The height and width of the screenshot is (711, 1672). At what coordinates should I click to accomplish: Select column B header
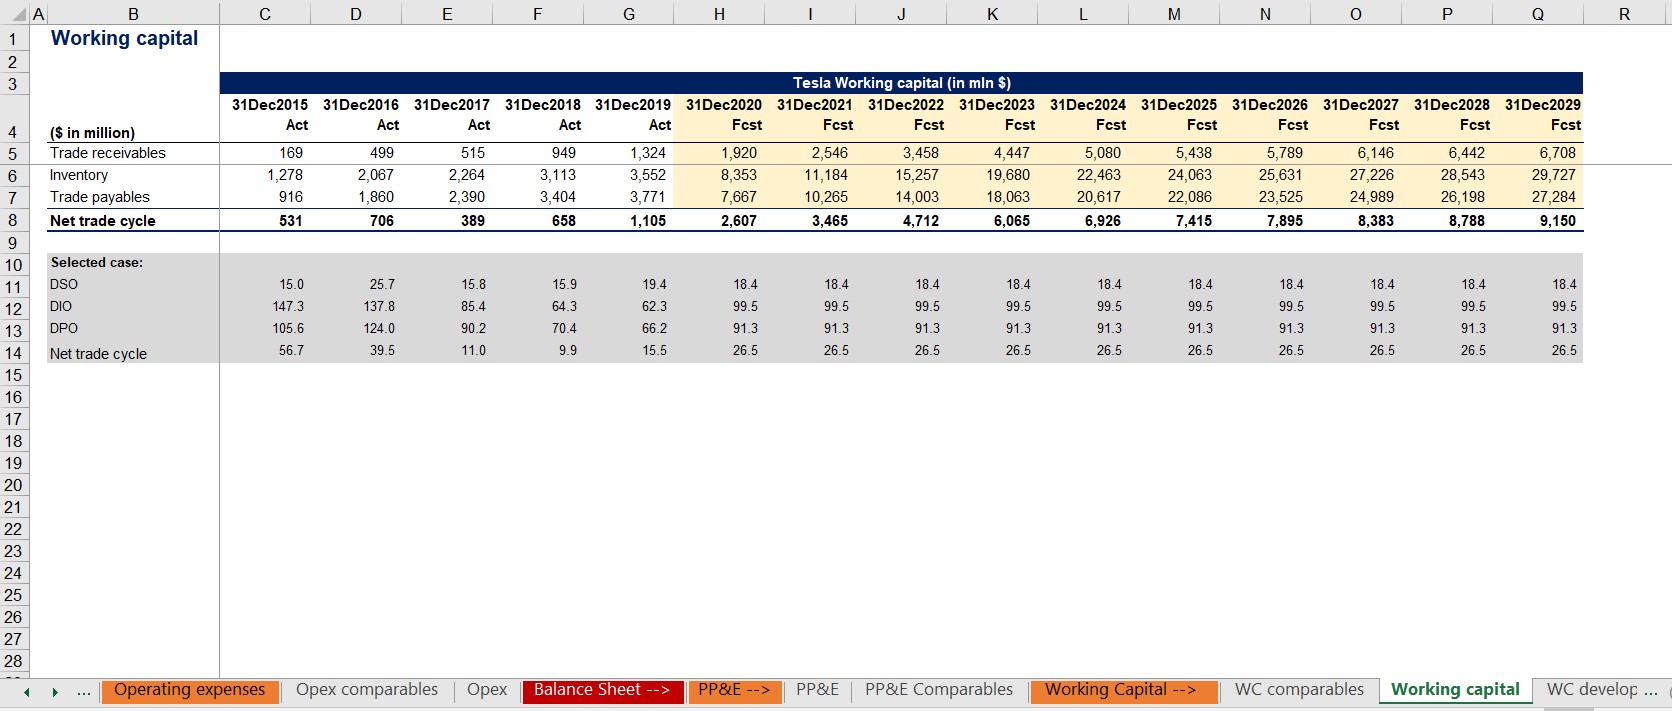133,14
